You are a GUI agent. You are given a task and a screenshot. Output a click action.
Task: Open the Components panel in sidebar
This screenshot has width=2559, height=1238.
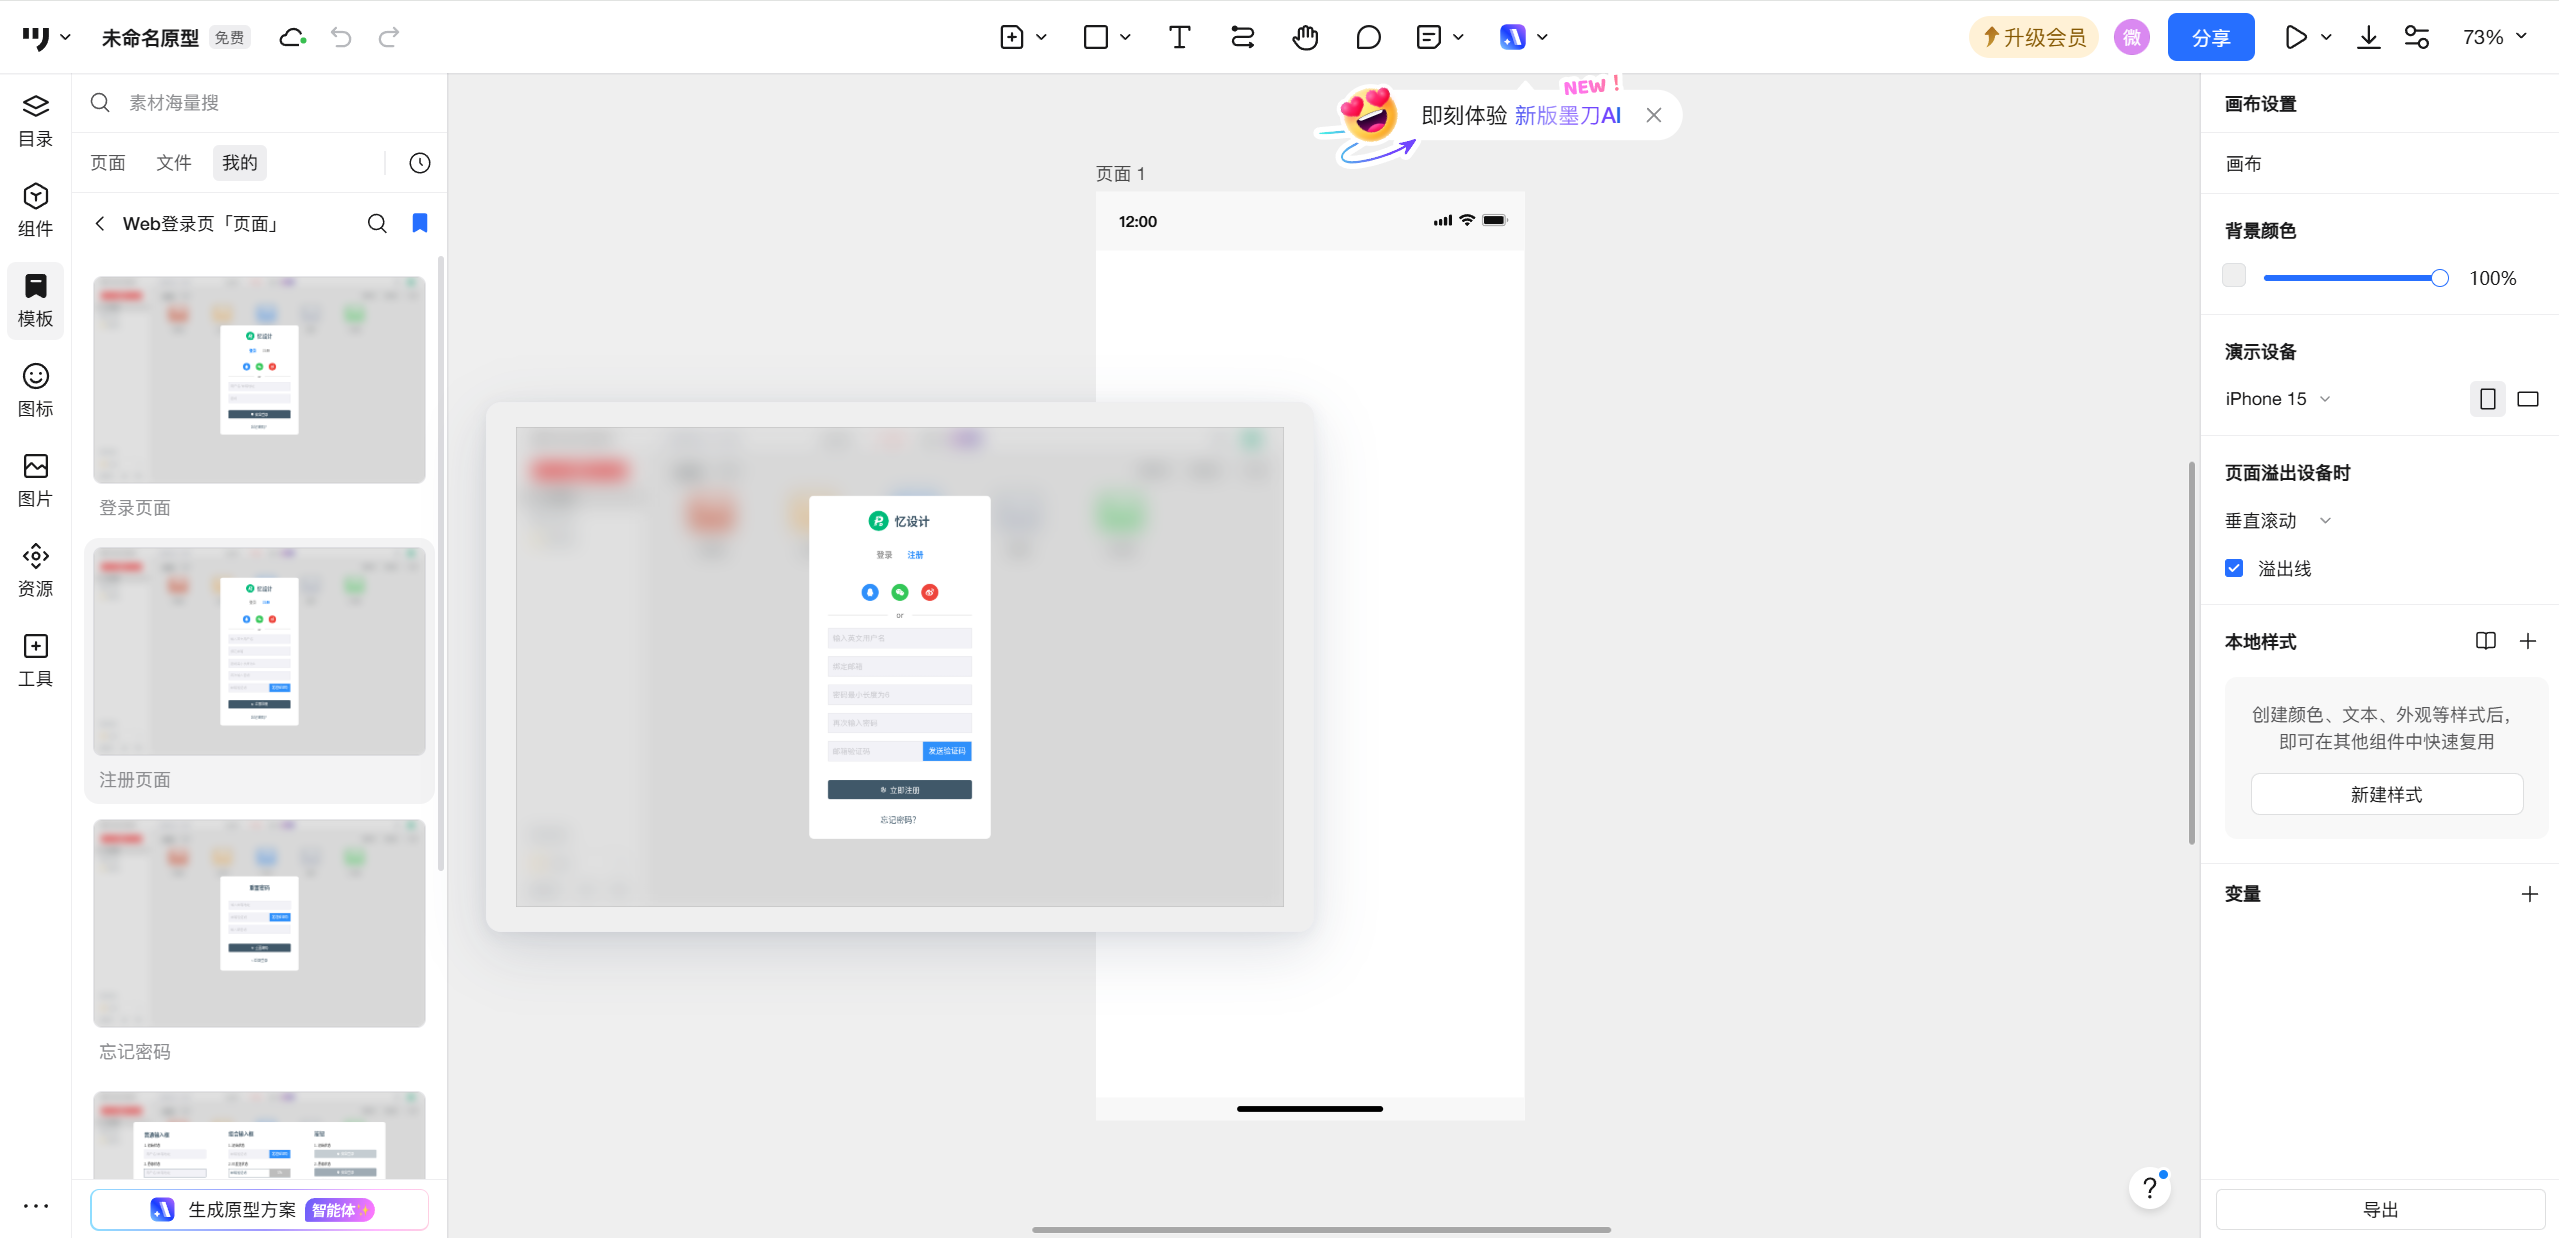click(35, 209)
